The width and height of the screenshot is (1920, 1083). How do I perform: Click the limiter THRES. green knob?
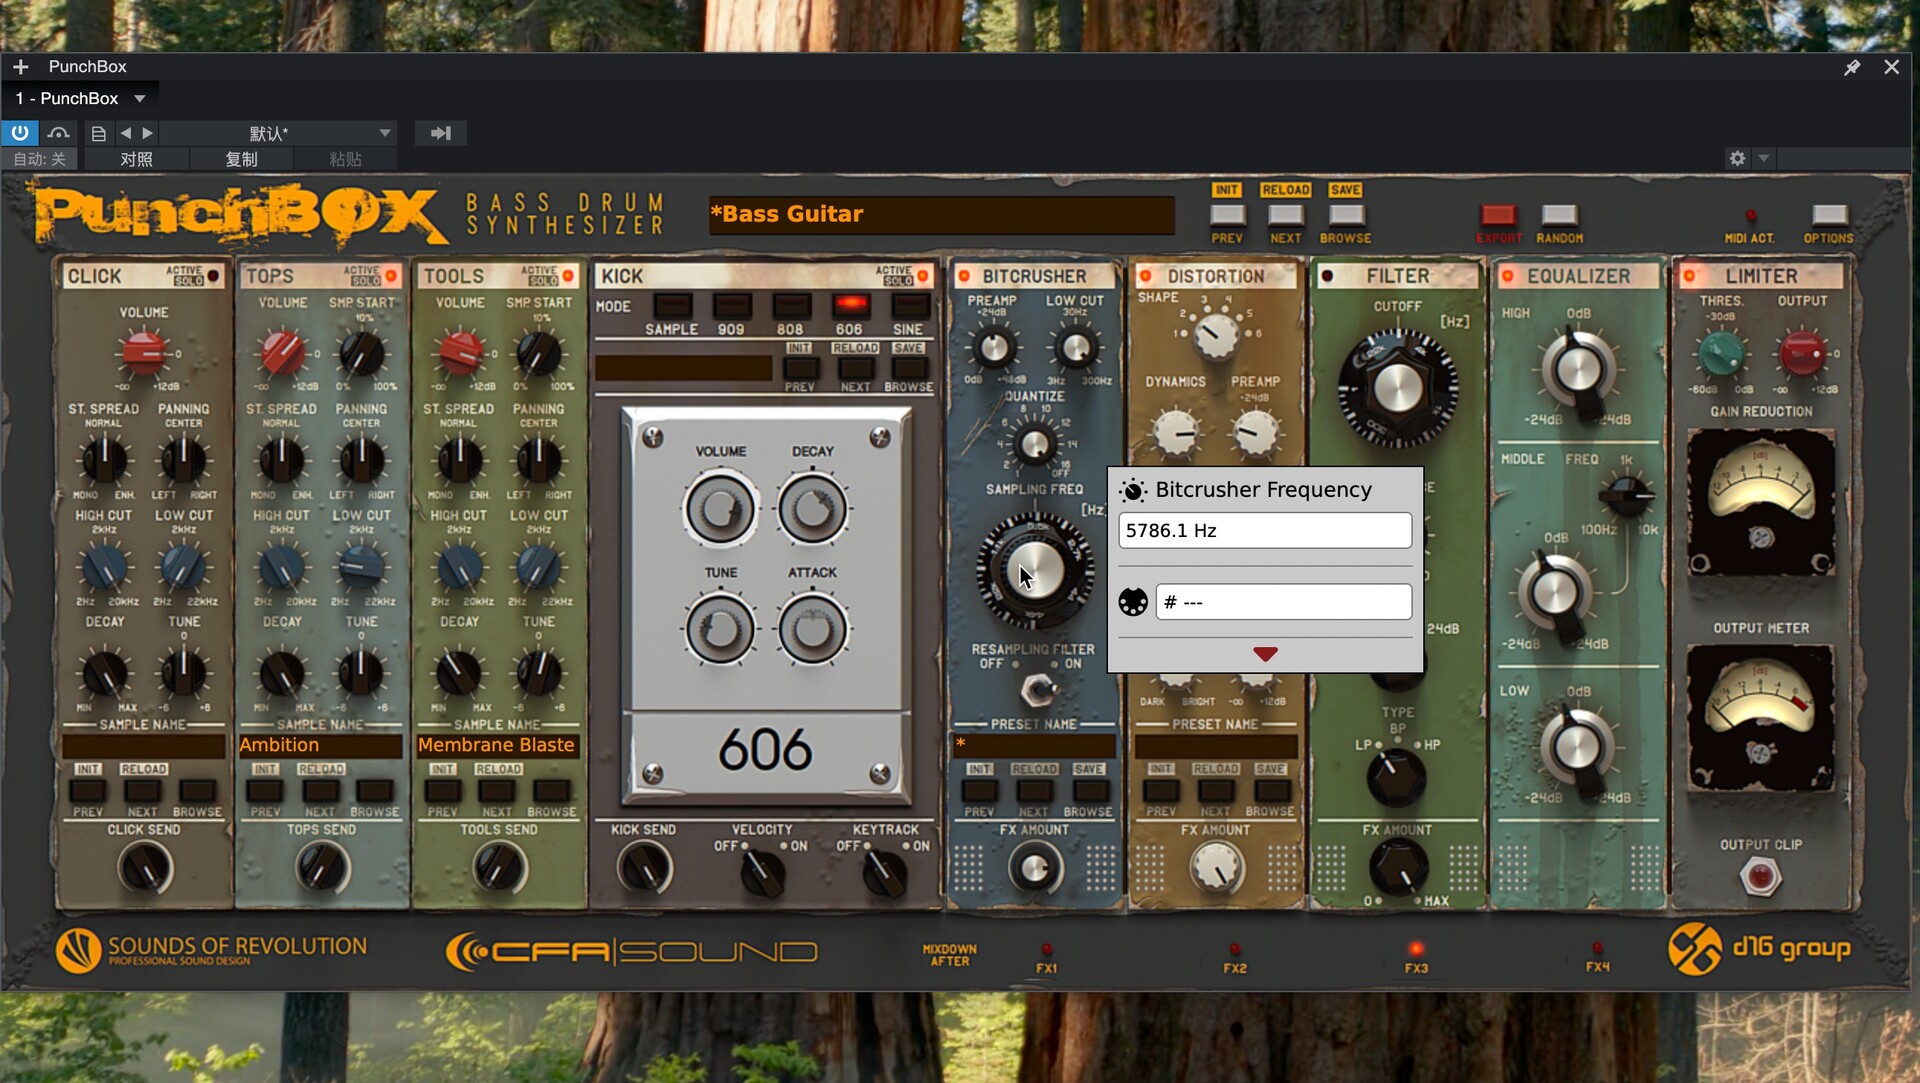pyautogui.click(x=1721, y=352)
